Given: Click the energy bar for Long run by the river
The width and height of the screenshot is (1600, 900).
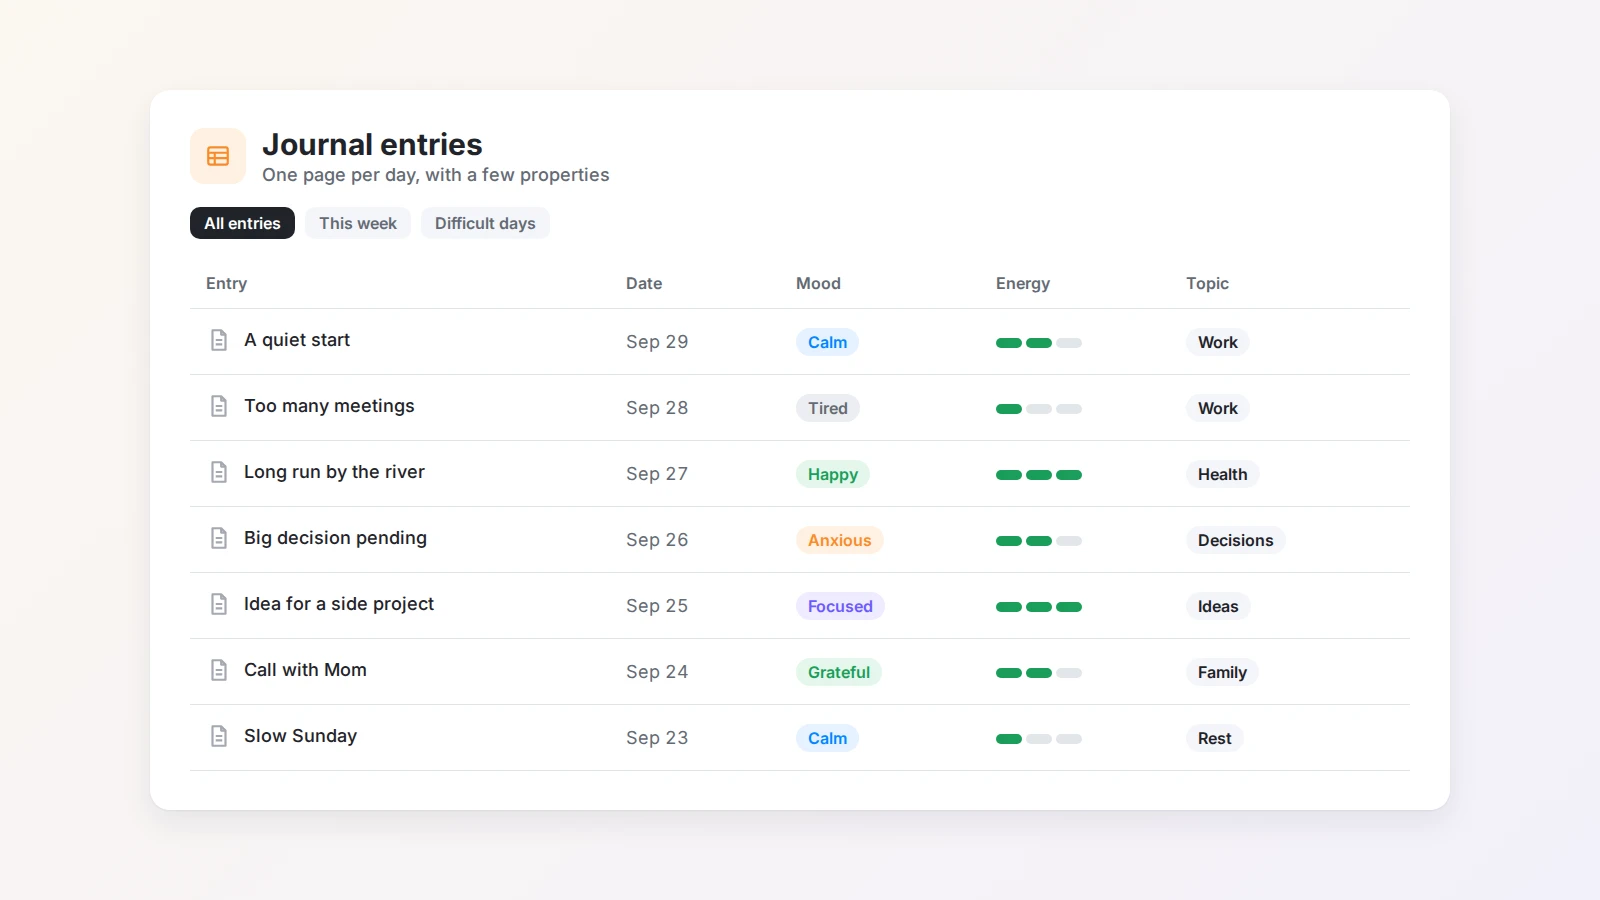Looking at the screenshot, I should (x=1039, y=475).
